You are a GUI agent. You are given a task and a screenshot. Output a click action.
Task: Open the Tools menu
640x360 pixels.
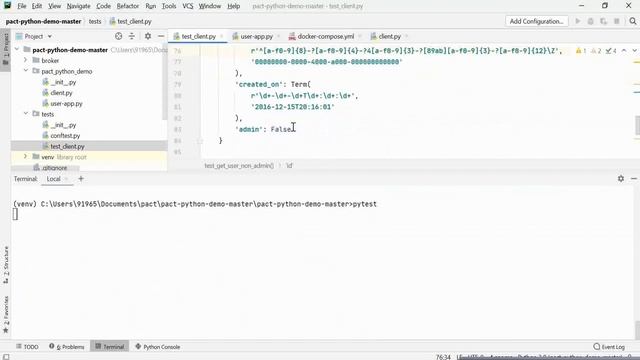click(169, 6)
